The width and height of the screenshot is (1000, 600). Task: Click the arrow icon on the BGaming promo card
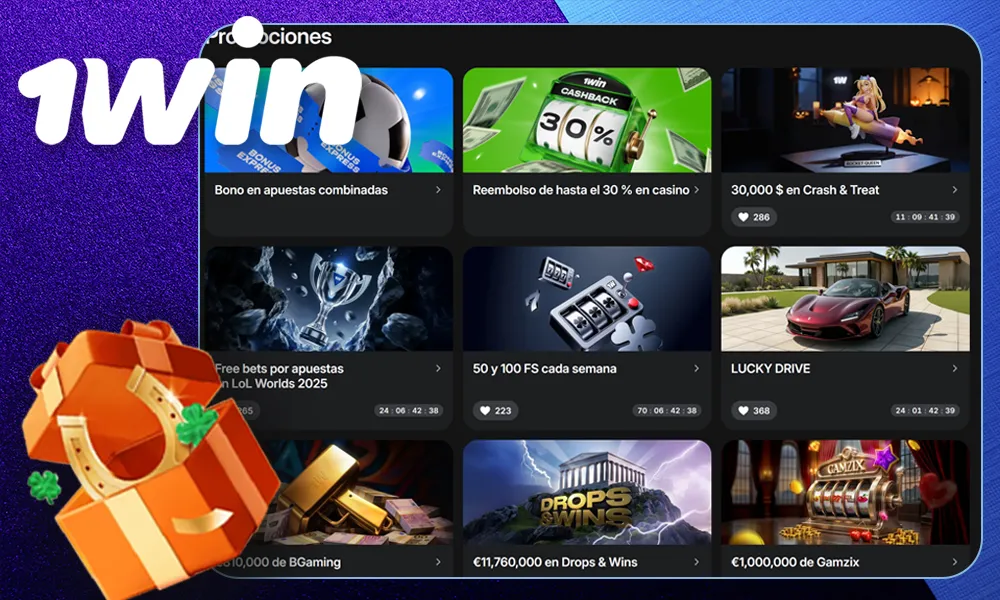[x=436, y=562]
